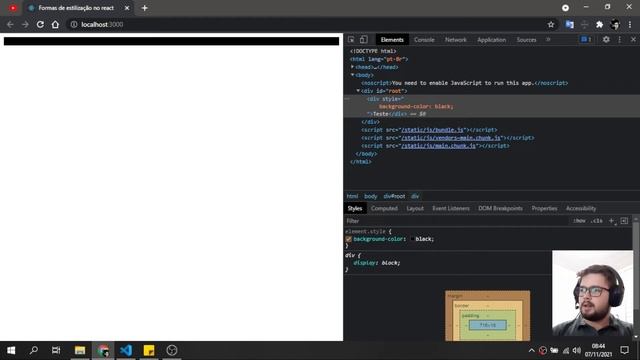Open the DOM Breakpoints tab

500,208
